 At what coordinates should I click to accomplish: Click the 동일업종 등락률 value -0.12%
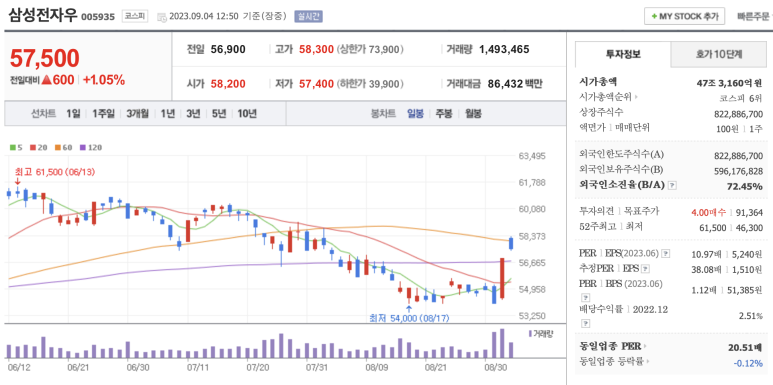tap(749, 363)
